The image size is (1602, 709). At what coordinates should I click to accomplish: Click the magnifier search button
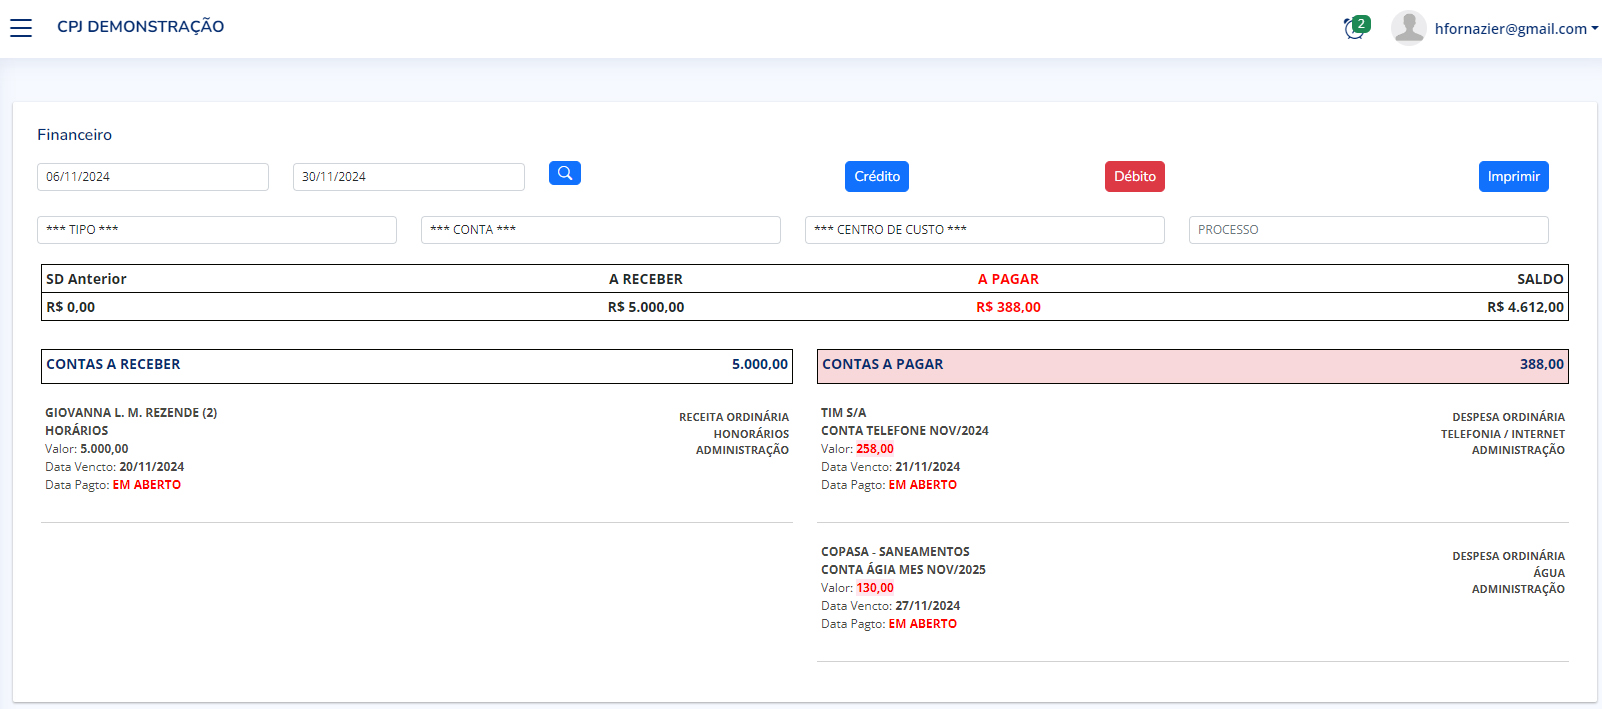pyautogui.click(x=565, y=174)
